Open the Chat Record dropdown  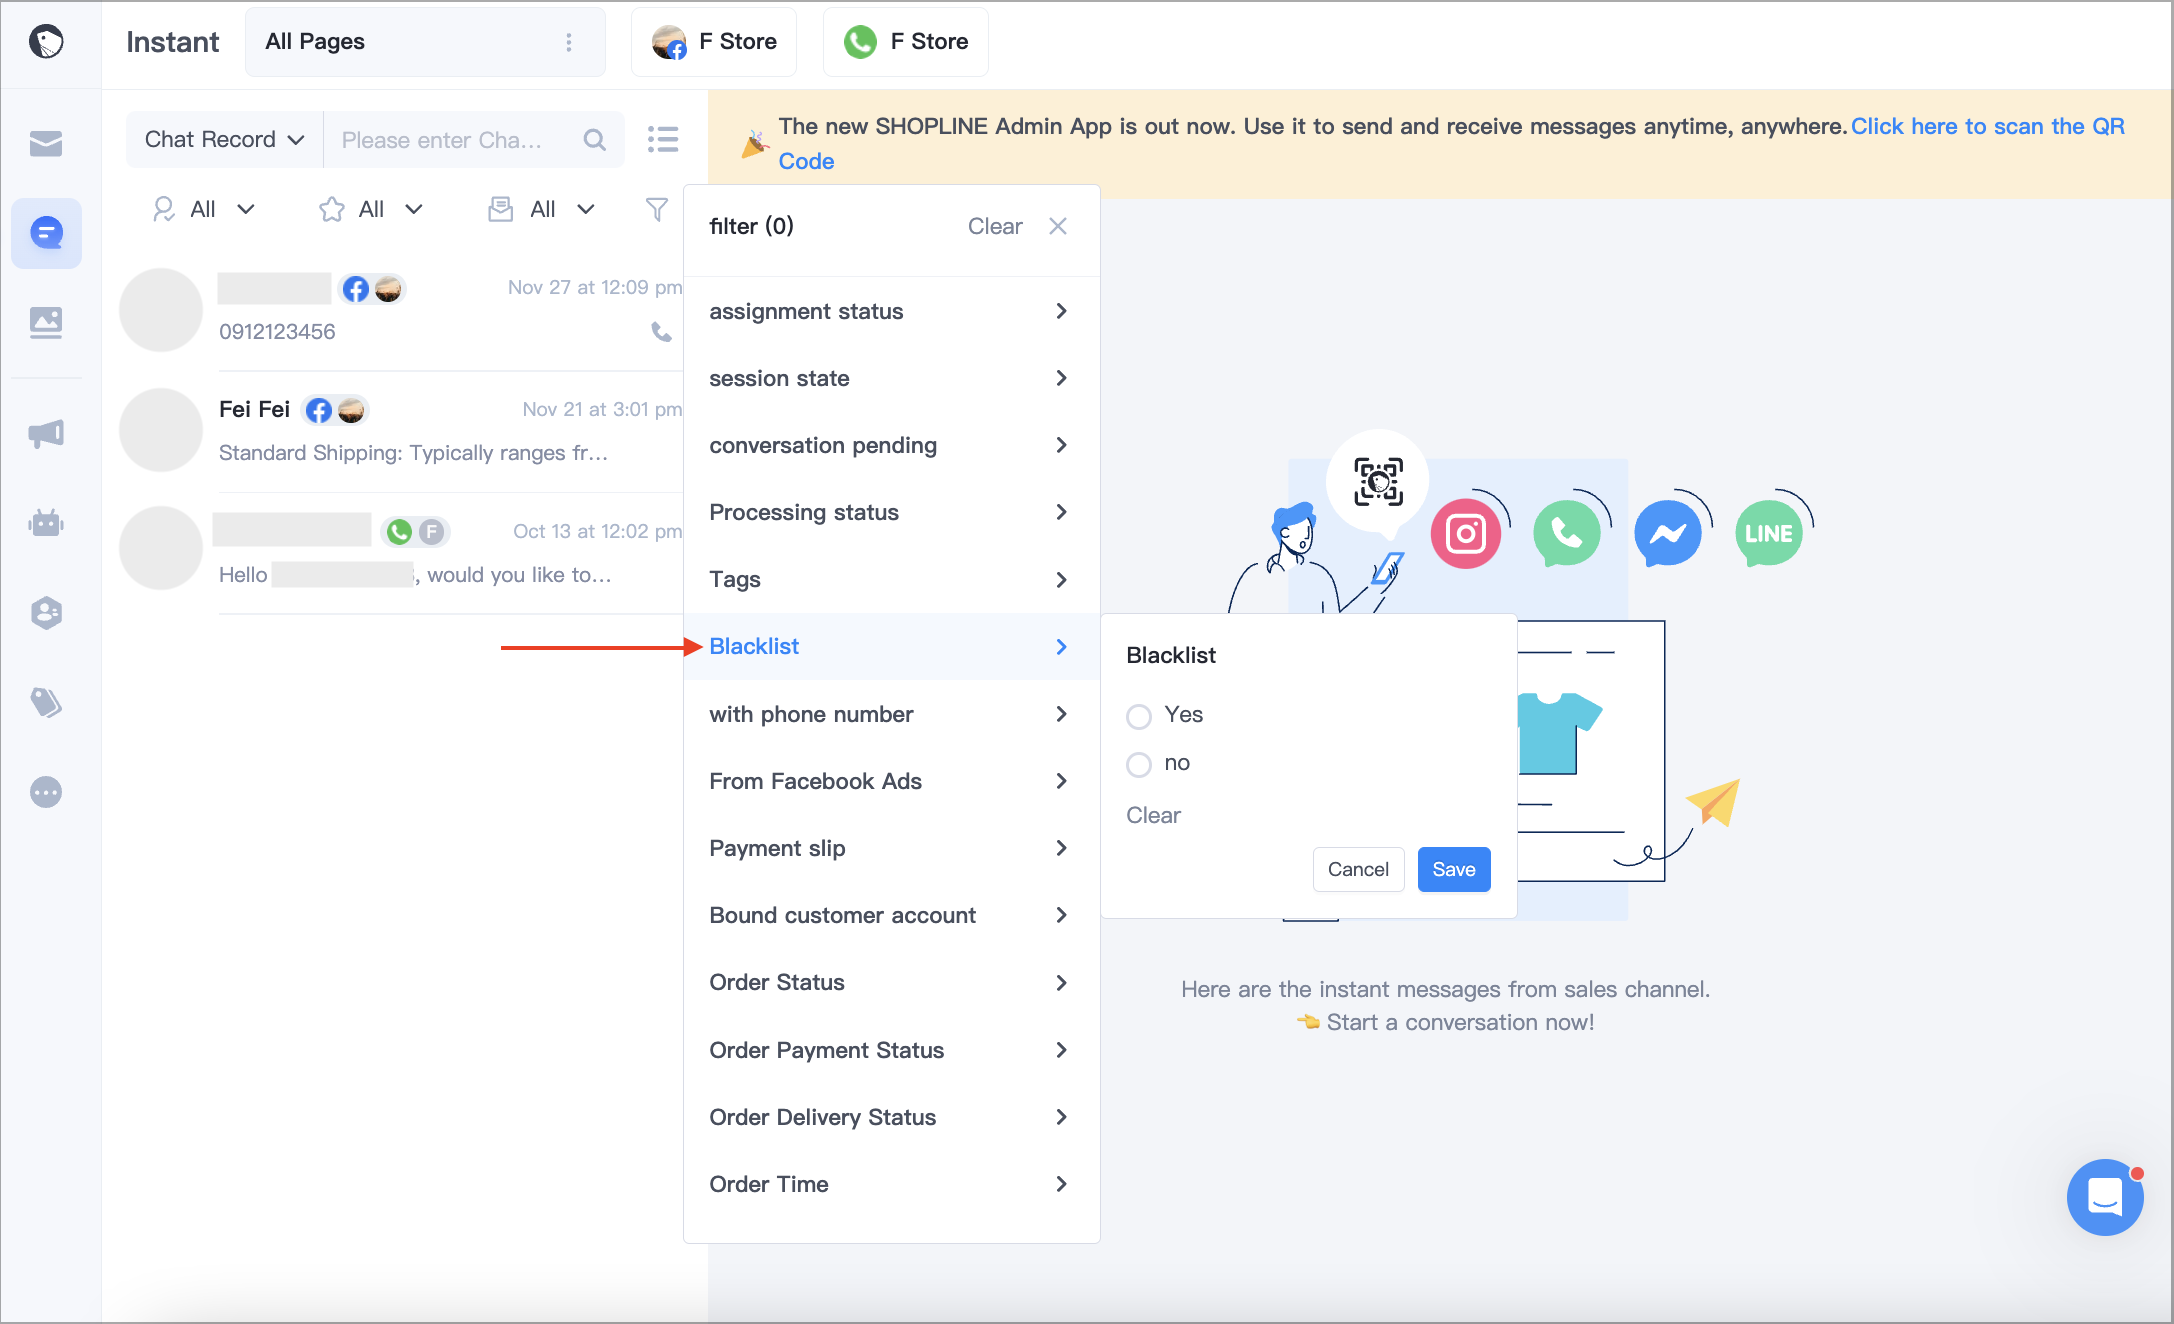[225, 140]
